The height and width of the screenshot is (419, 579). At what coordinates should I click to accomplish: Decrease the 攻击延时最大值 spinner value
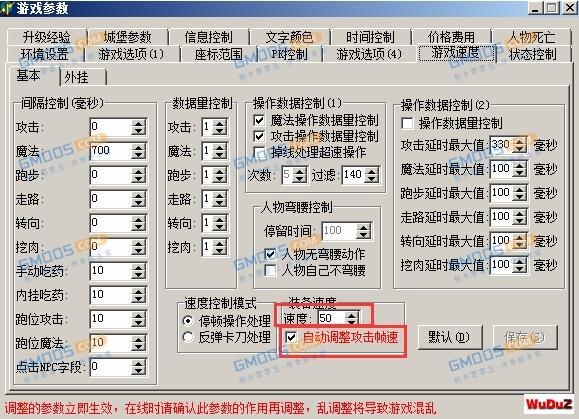pyautogui.click(x=520, y=148)
